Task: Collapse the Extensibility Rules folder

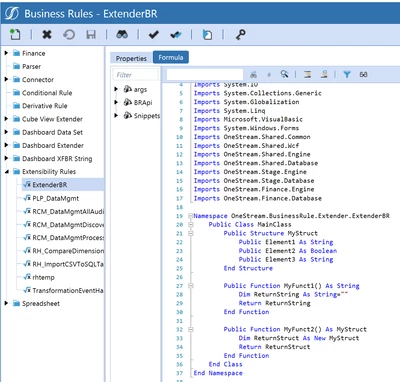Action: pyautogui.click(x=6, y=172)
